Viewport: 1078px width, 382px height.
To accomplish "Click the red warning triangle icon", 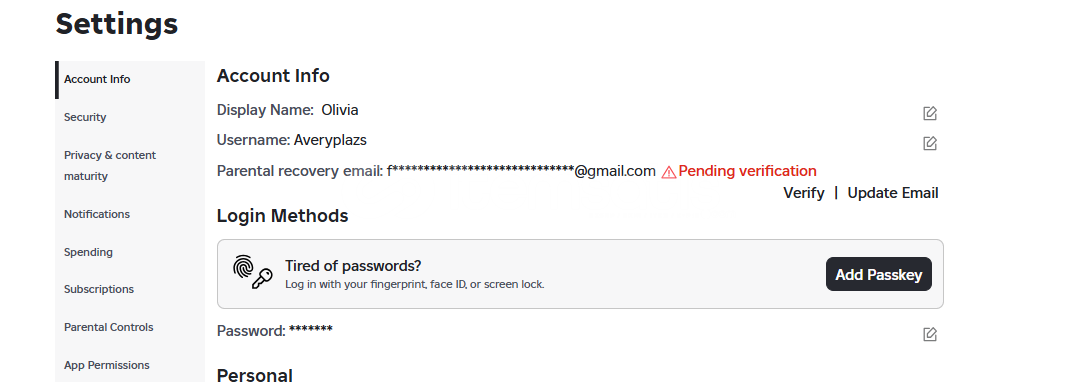I will point(668,172).
